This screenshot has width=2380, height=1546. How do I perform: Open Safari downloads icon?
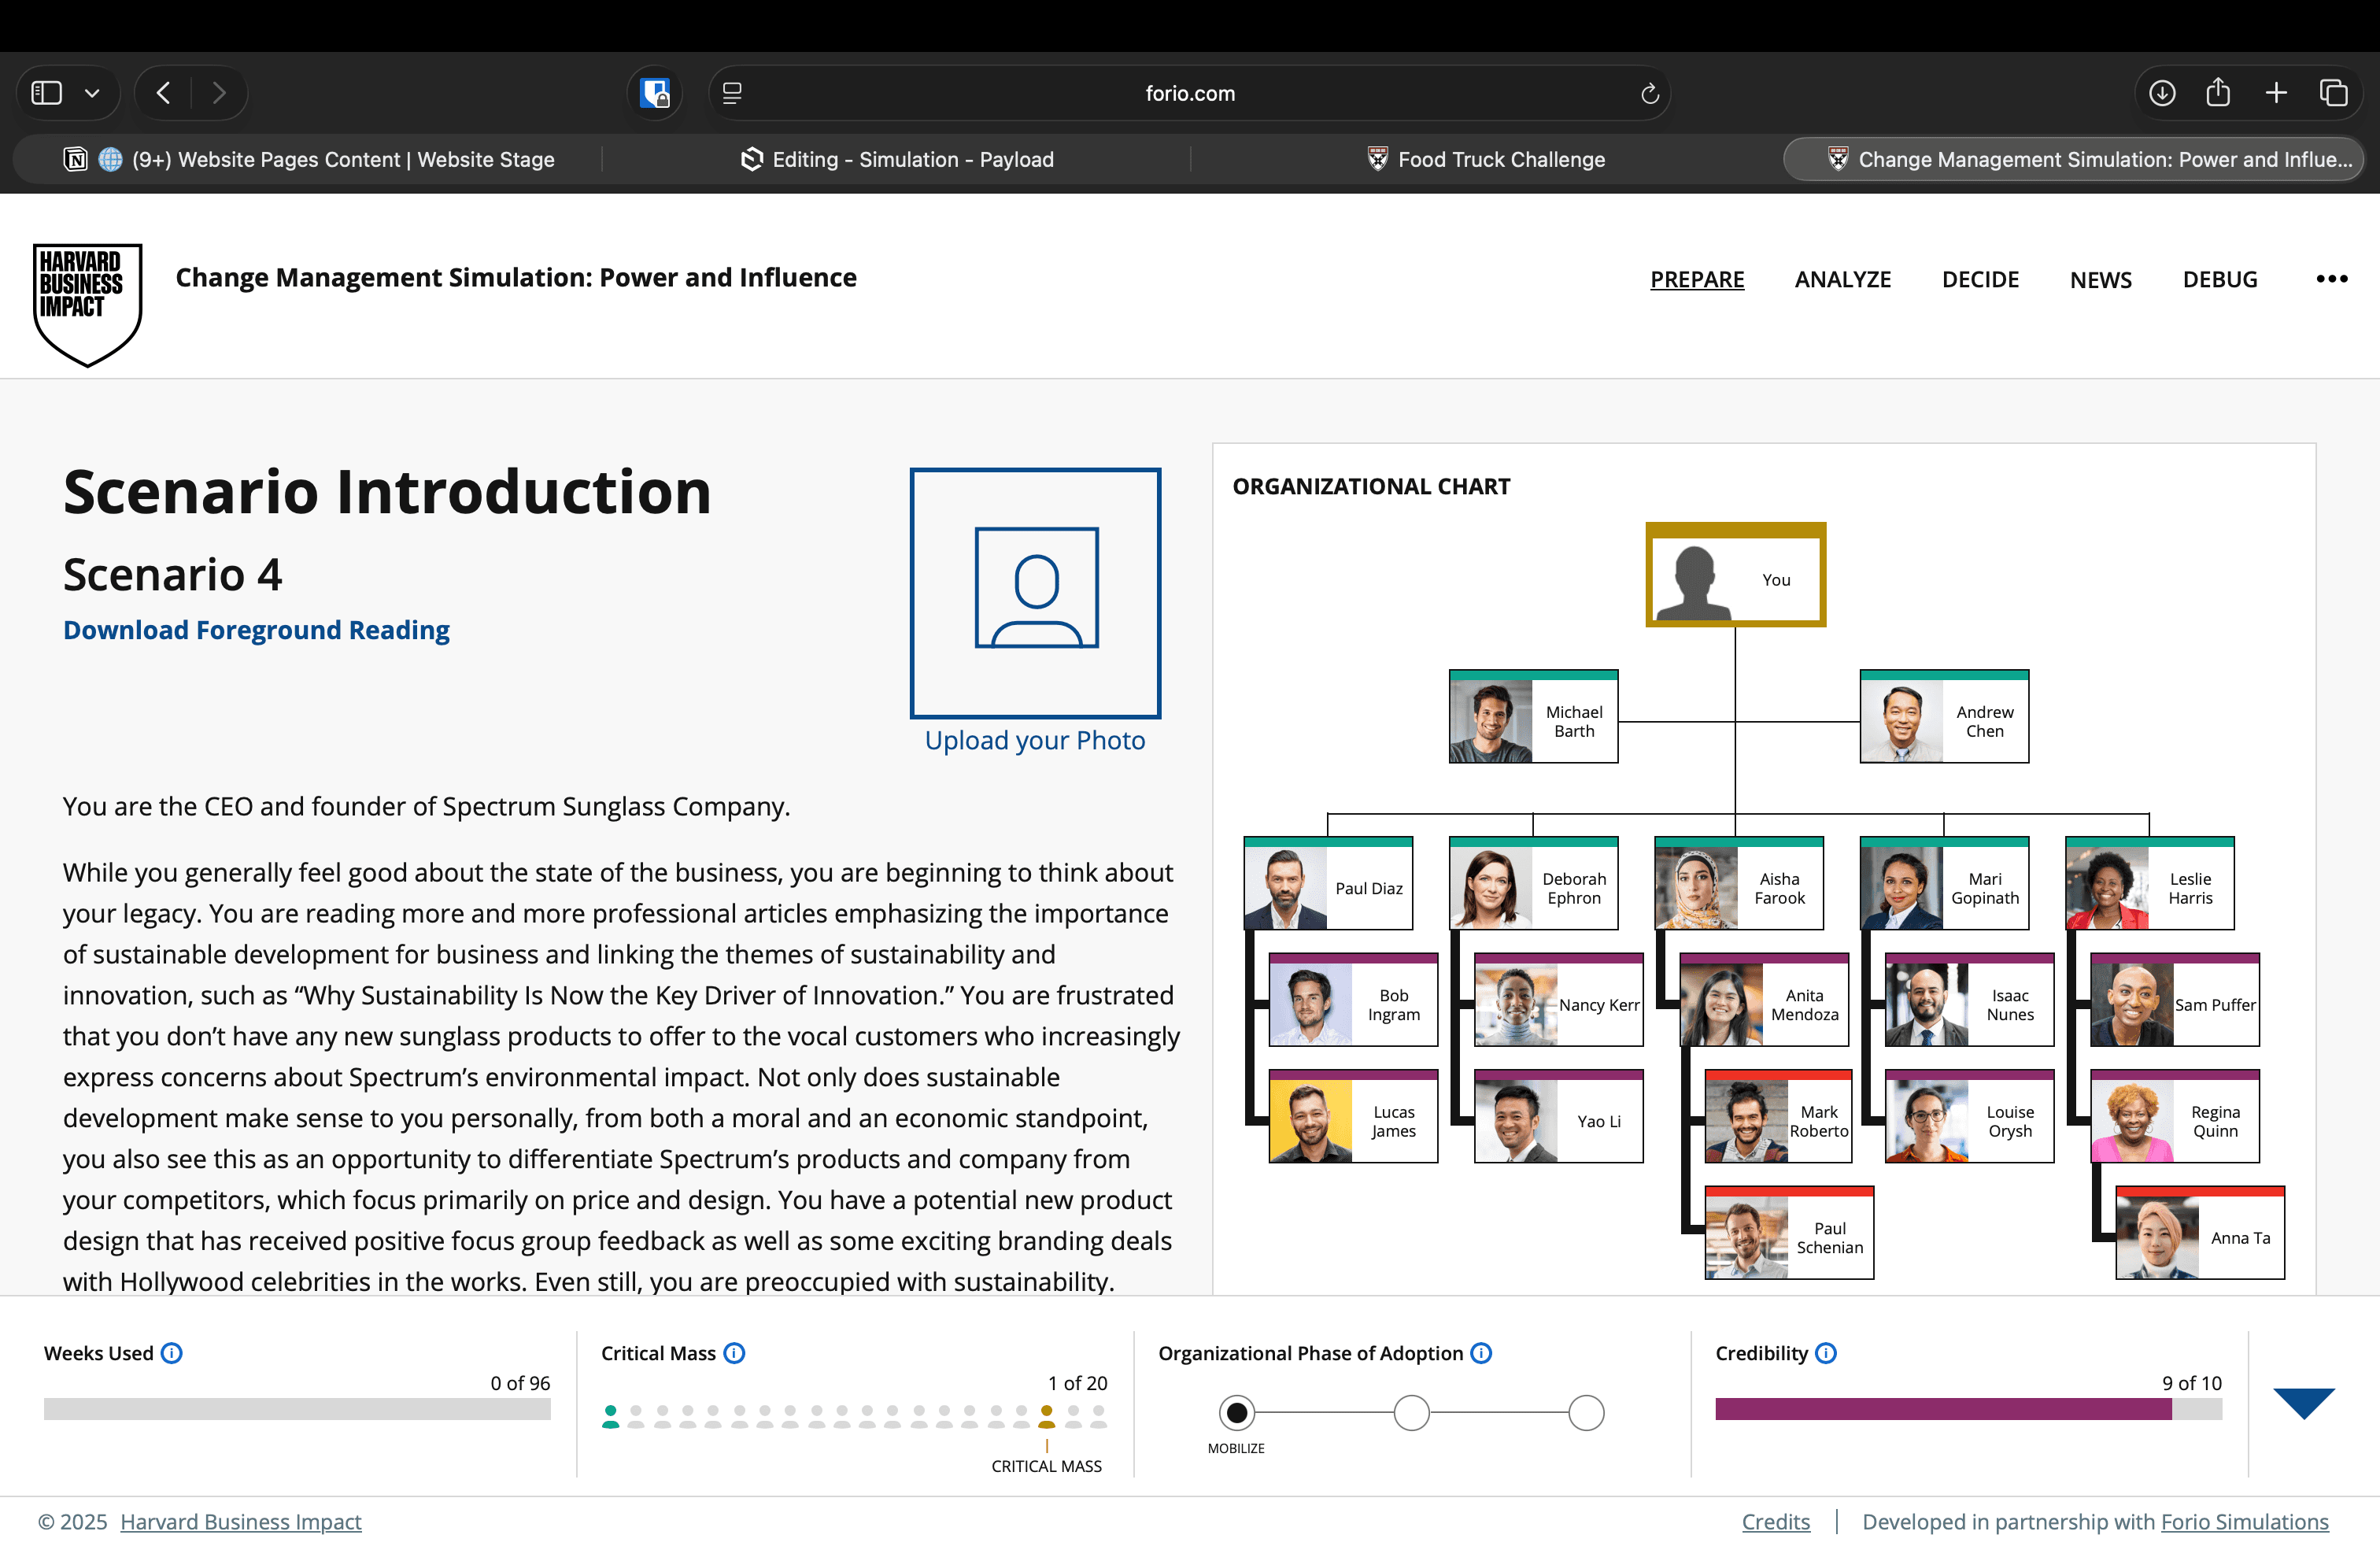click(2161, 93)
